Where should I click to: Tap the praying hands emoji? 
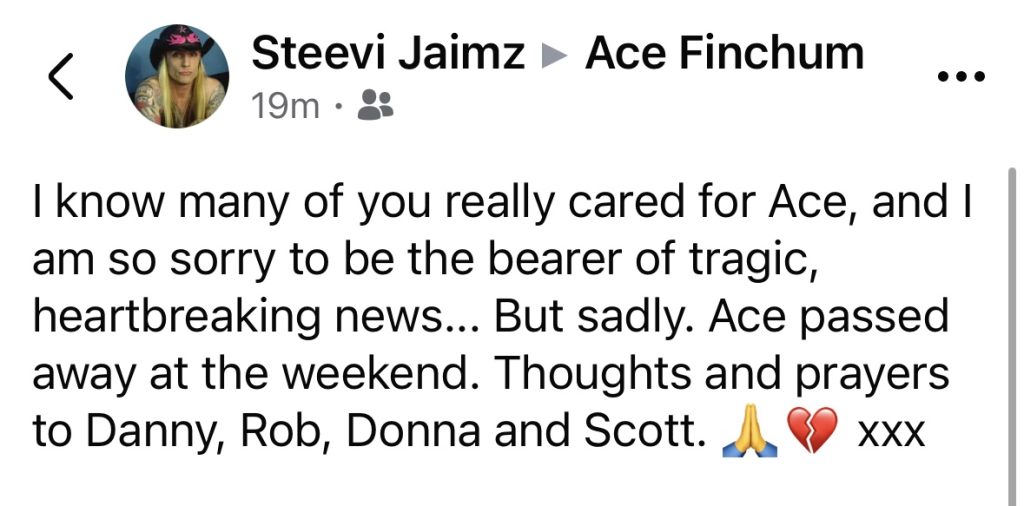(742, 433)
